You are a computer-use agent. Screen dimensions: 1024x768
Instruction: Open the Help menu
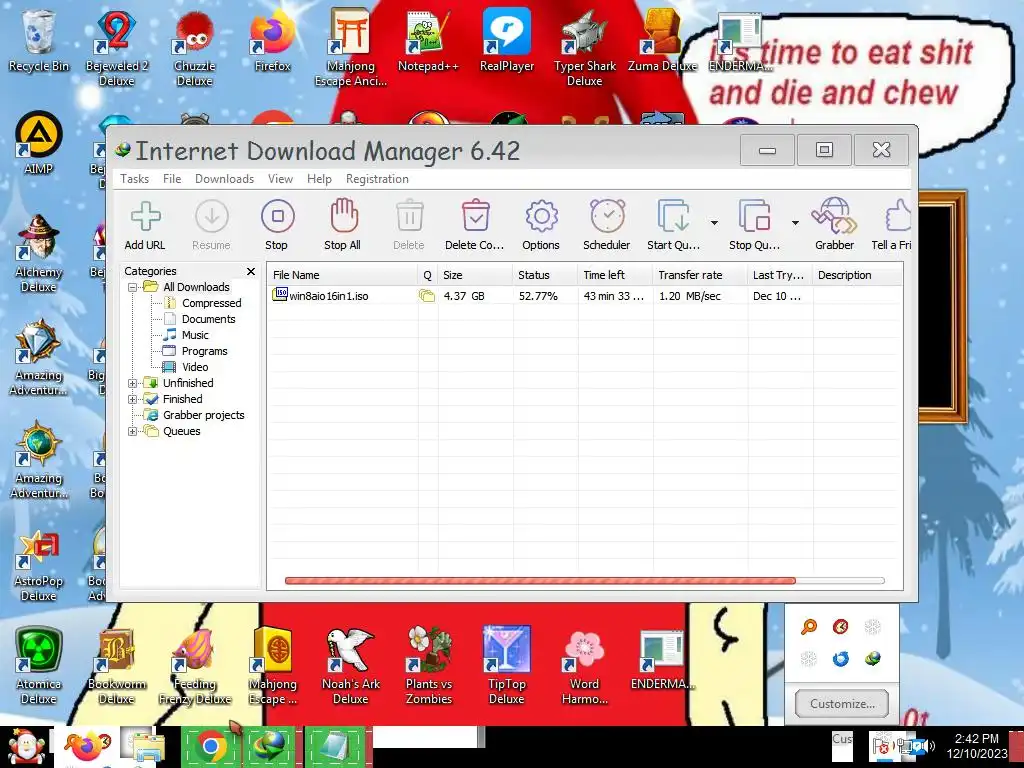[319, 179]
